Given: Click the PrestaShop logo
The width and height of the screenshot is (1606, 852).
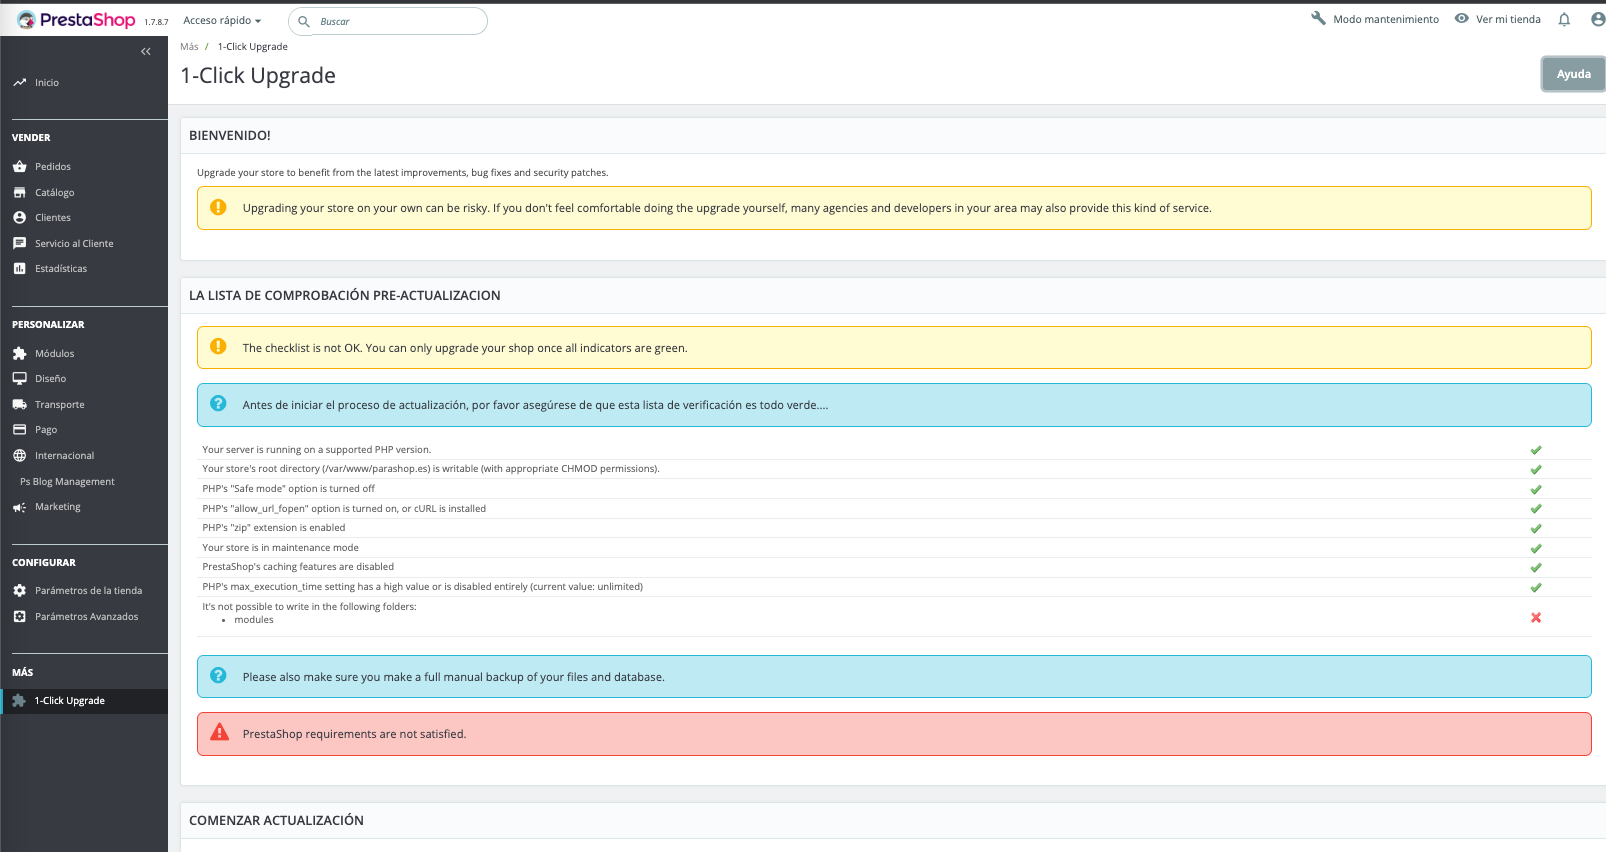Looking at the screenshot, I should (x=76, y=20).
